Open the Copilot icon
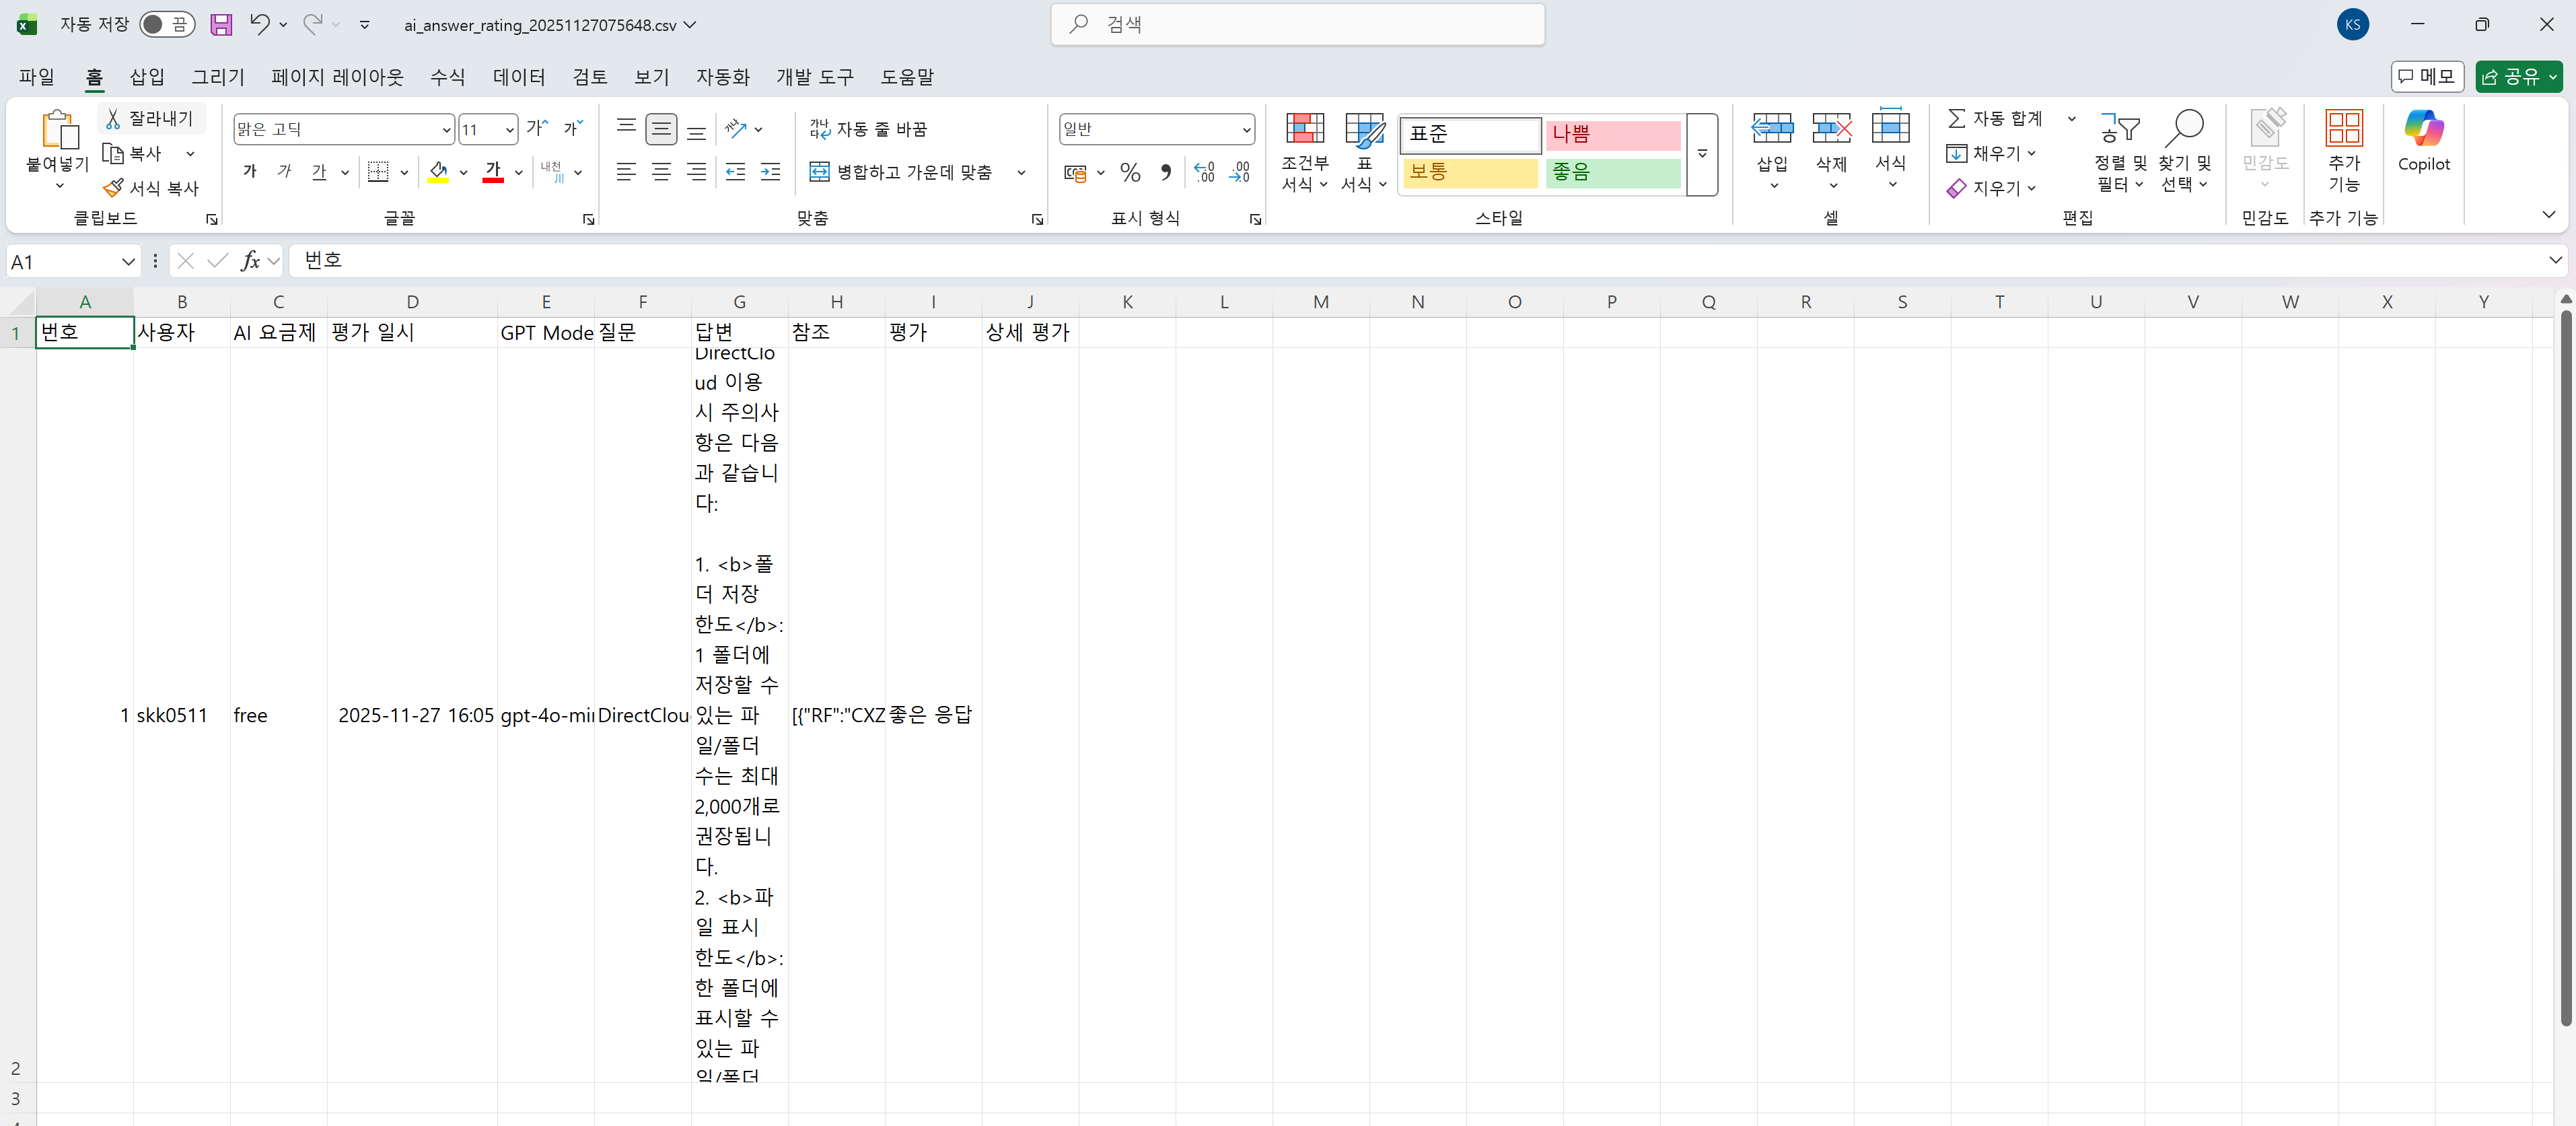This screenshot has height=1126, width=2576. [2423, 129]
